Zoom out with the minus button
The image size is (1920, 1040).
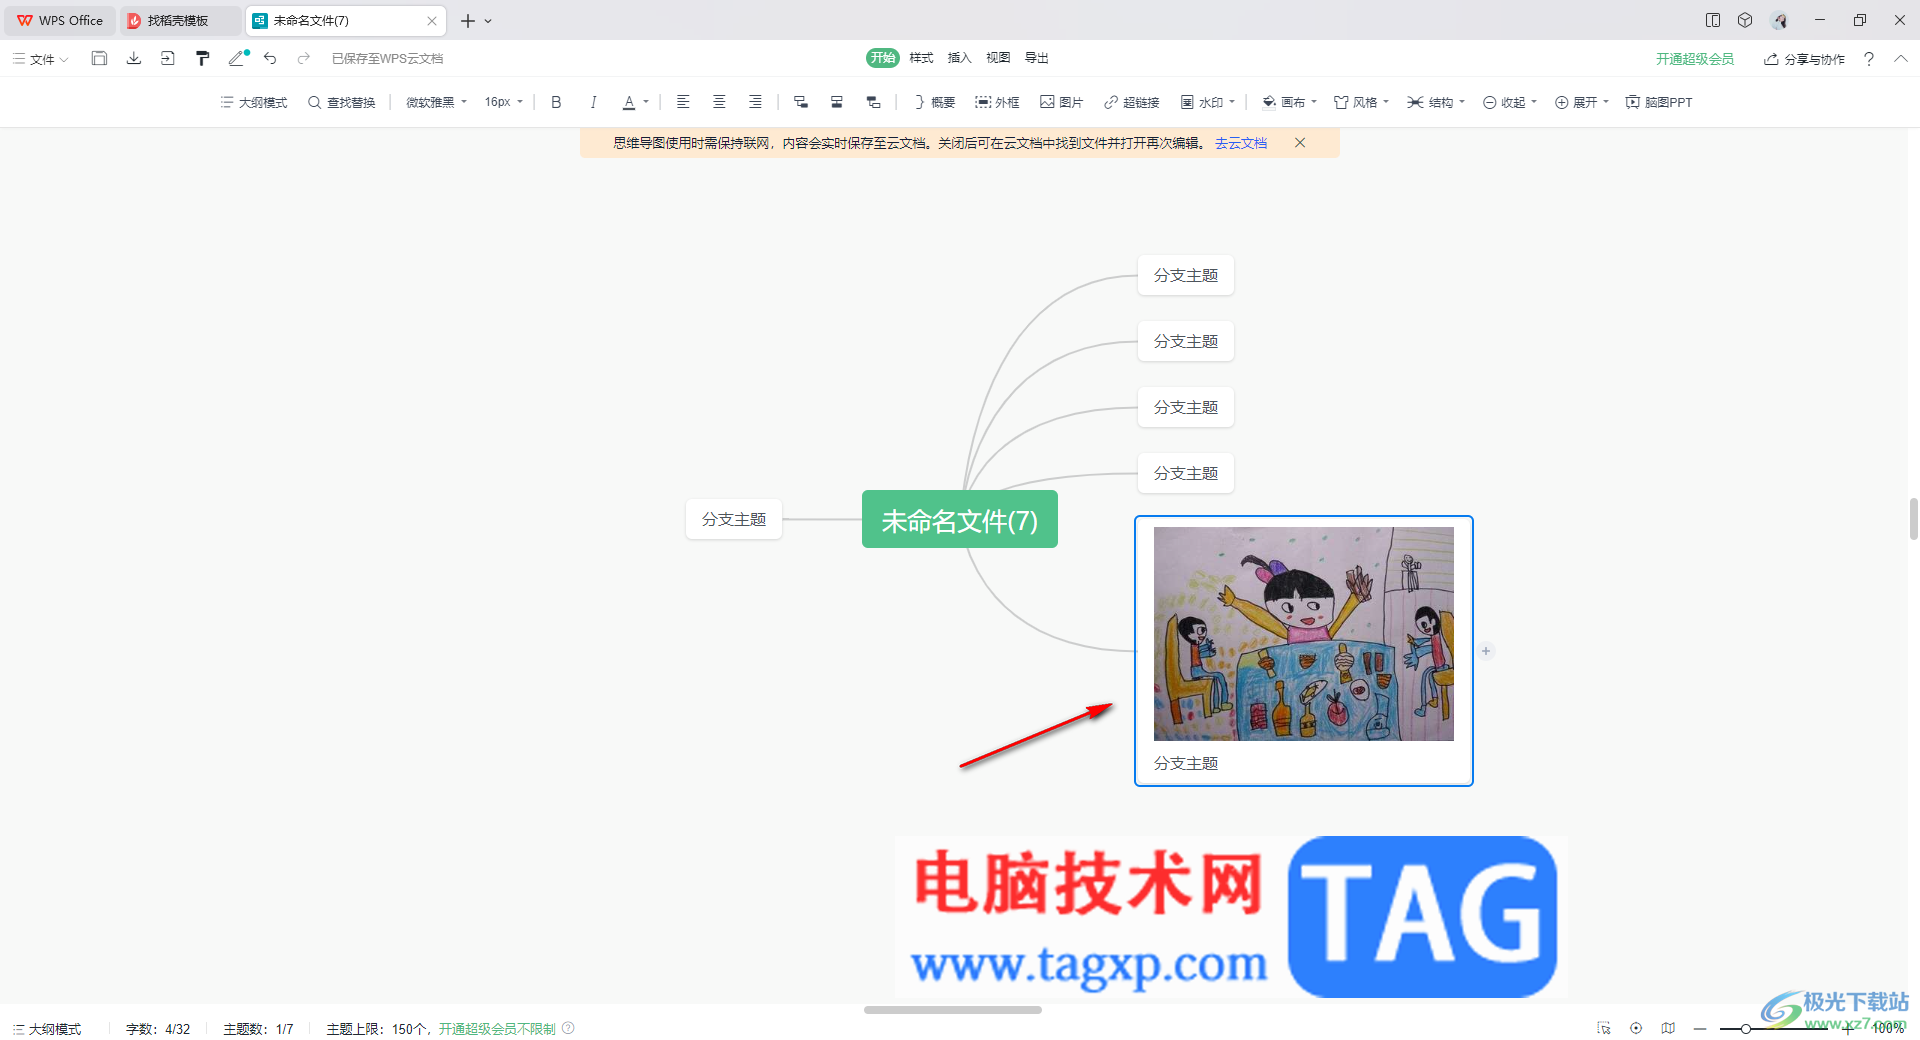[1700, 1028]
